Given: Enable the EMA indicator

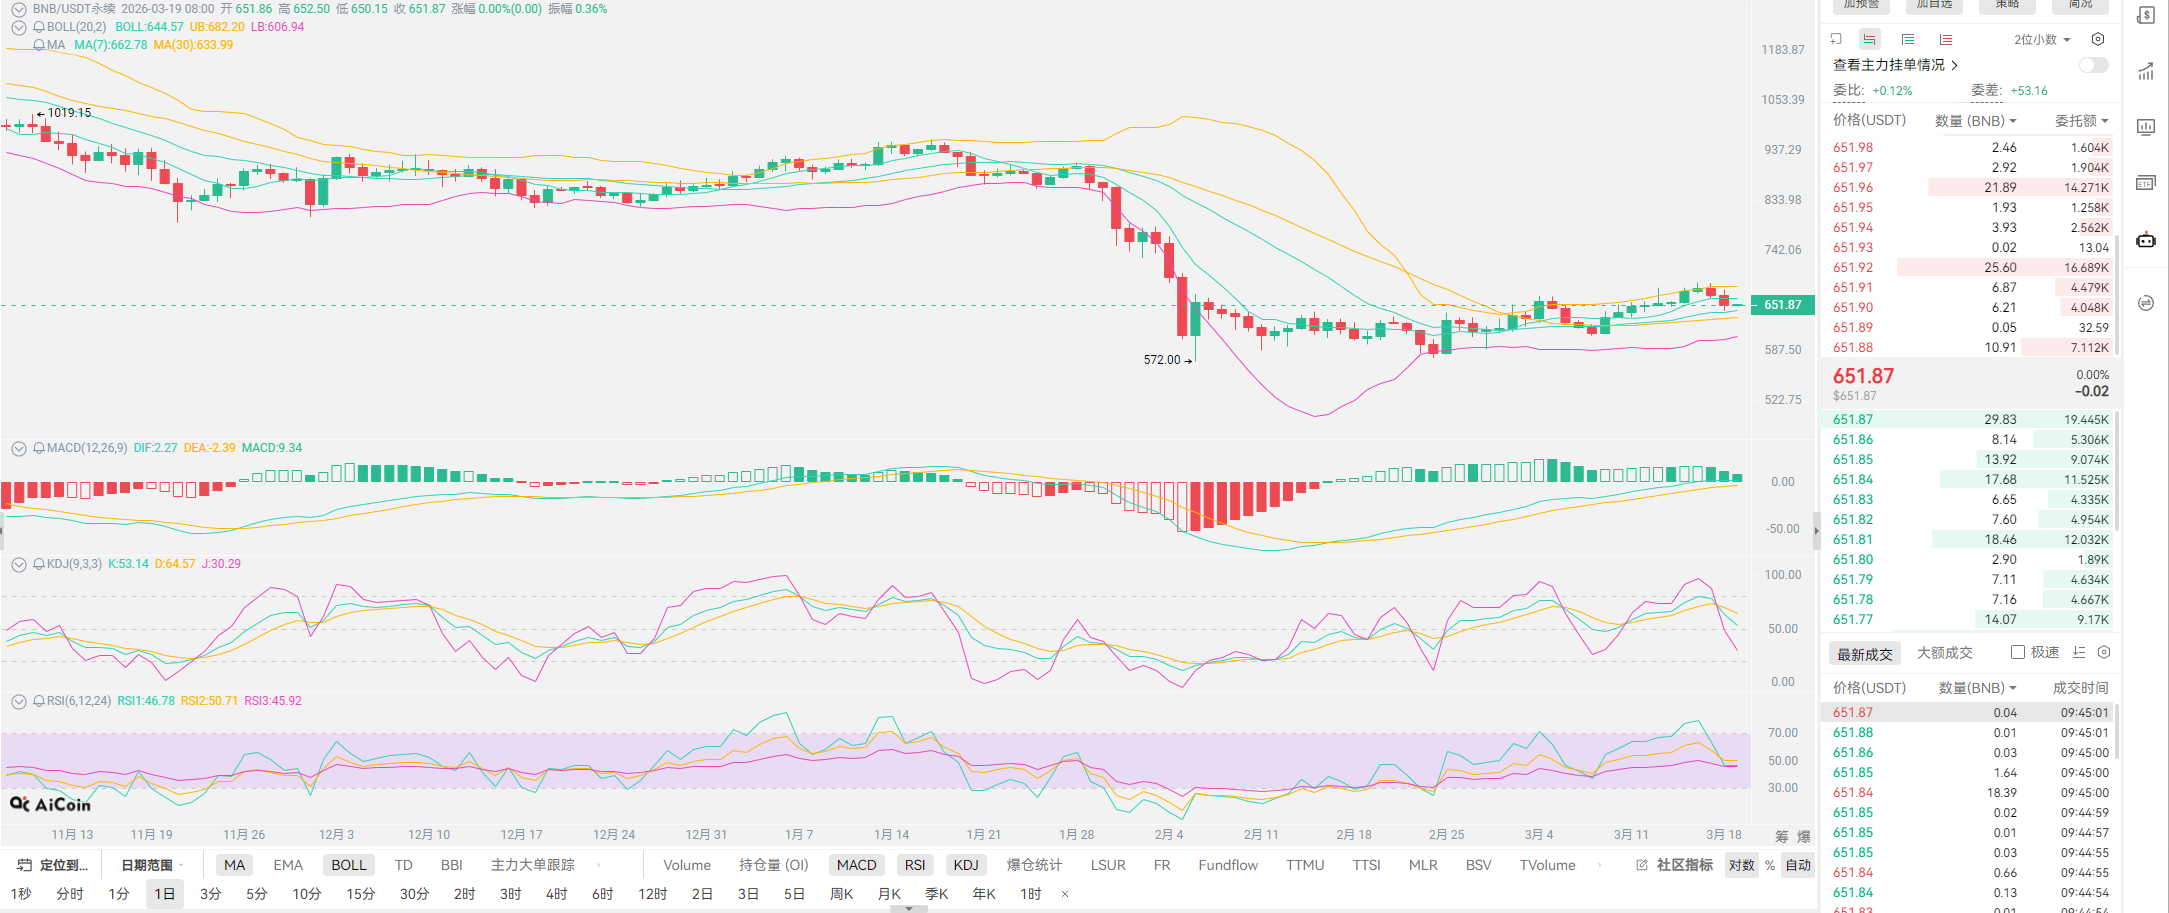Looking at the screenshot, I should pyautogui.click(x=288, y=865).
